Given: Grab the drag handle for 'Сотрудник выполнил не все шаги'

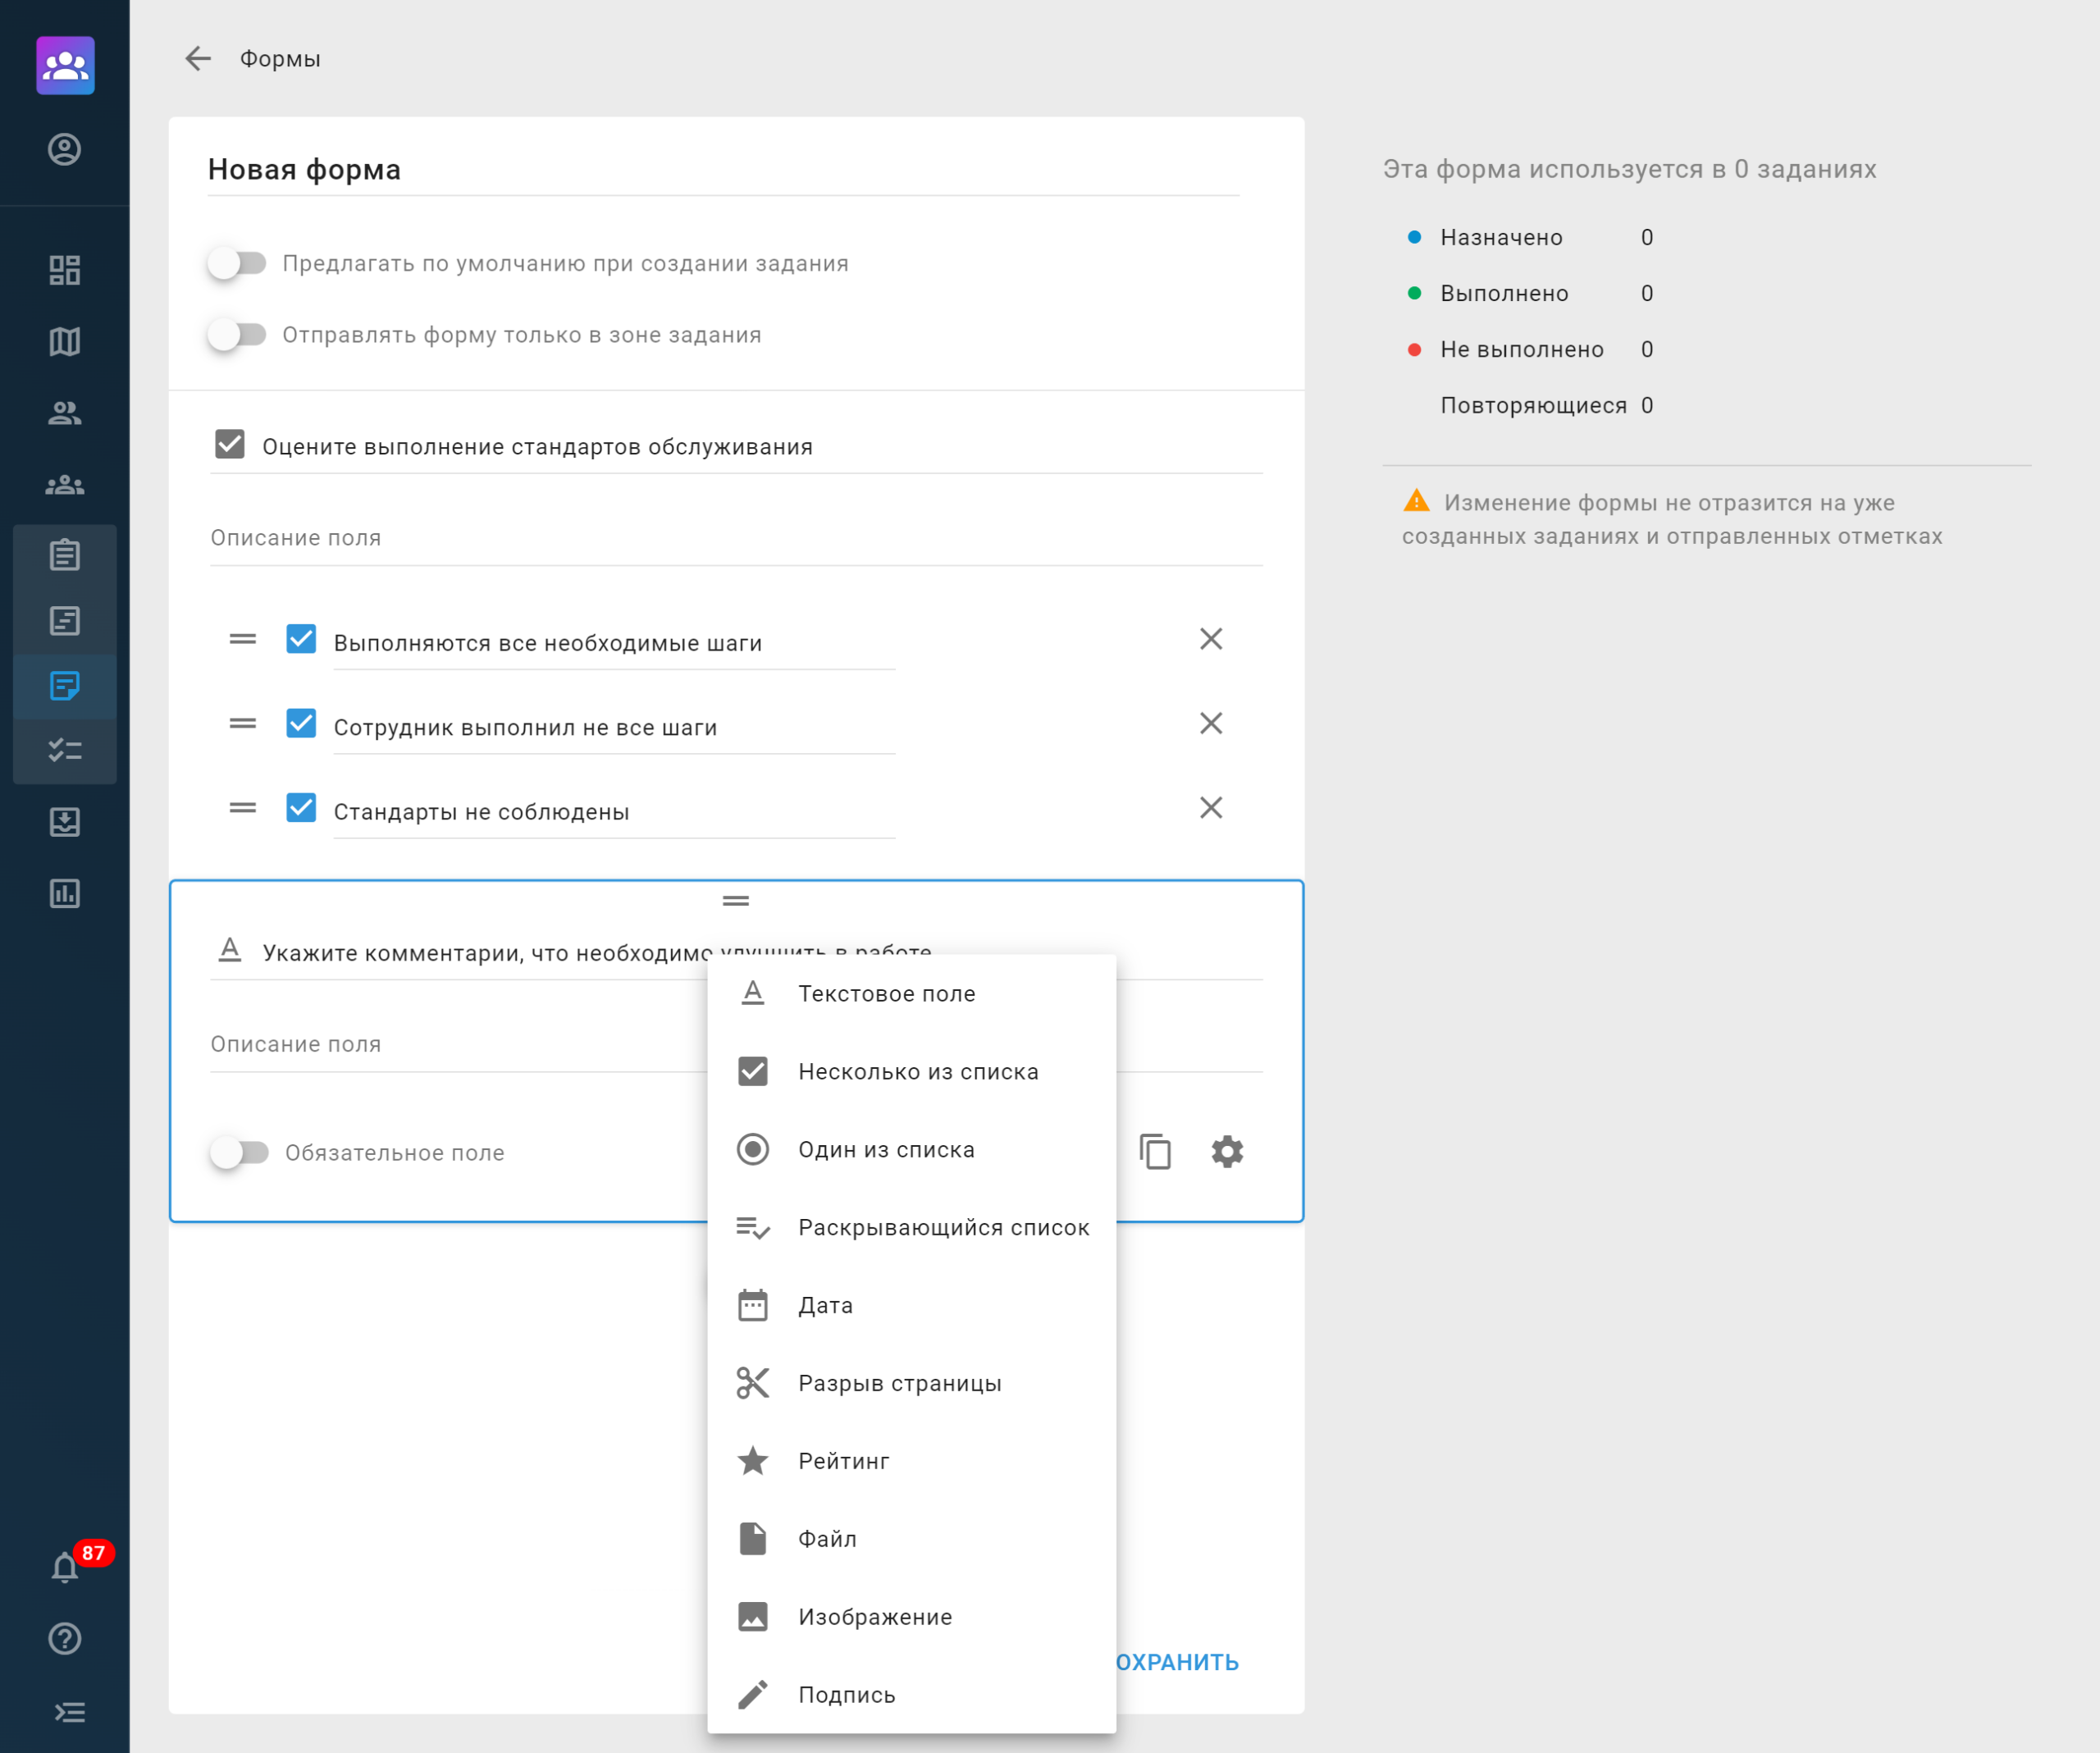Looking at the screenshot, I should 243,723.
